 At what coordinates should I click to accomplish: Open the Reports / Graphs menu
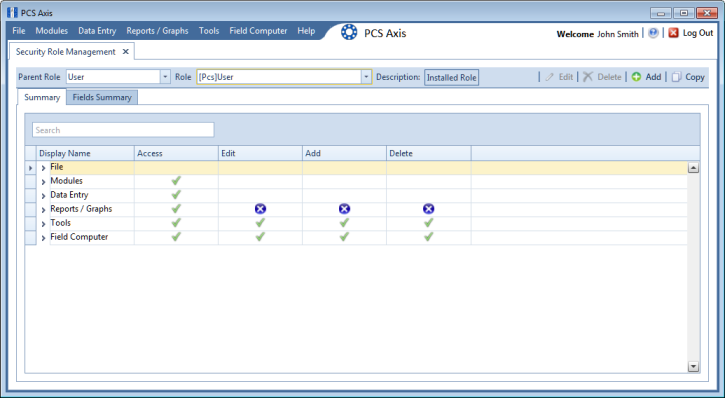[157, 31]
